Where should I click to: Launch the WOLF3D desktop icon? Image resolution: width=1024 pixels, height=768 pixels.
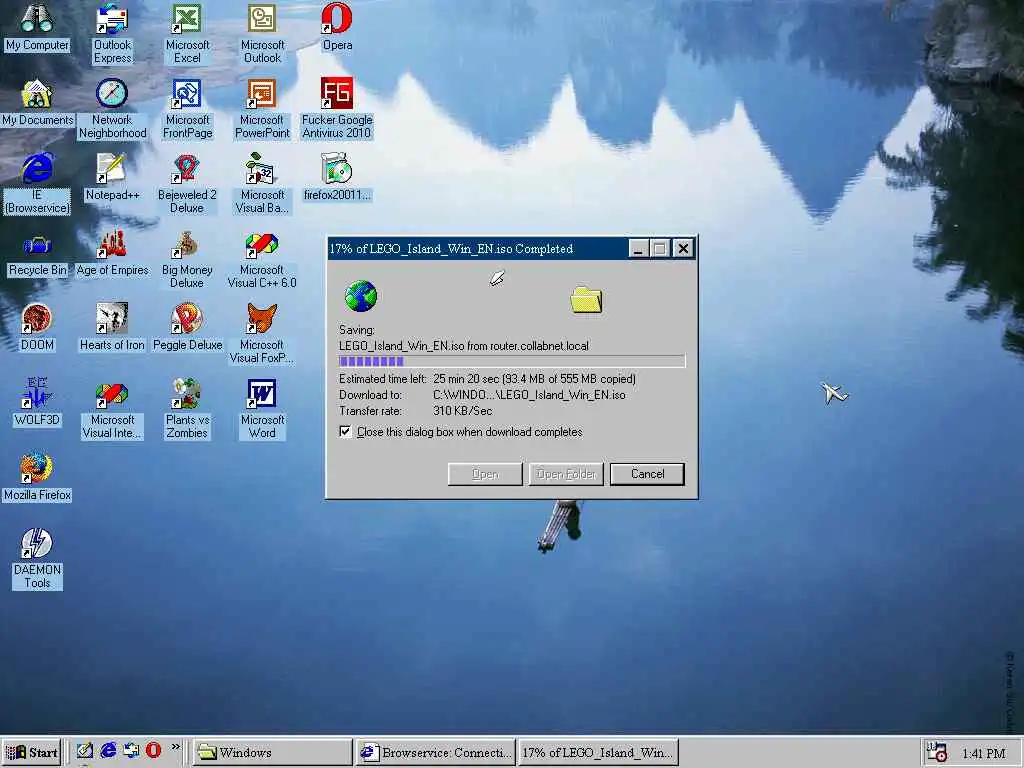[x=37, y=402]
